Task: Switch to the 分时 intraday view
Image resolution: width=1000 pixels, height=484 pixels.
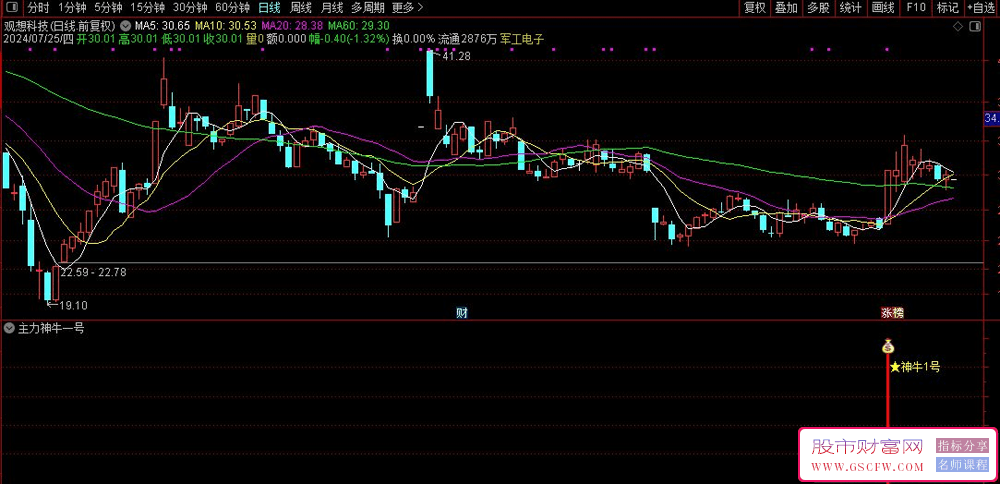Action: point(38,8)
